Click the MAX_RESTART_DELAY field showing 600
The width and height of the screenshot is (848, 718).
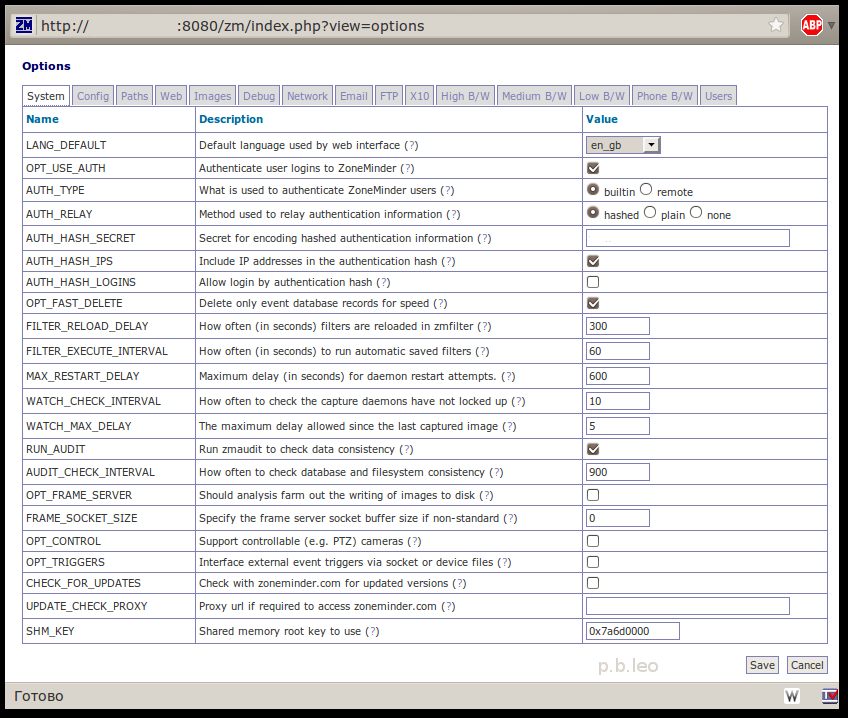pyautogui.click(x=618, y=376)
